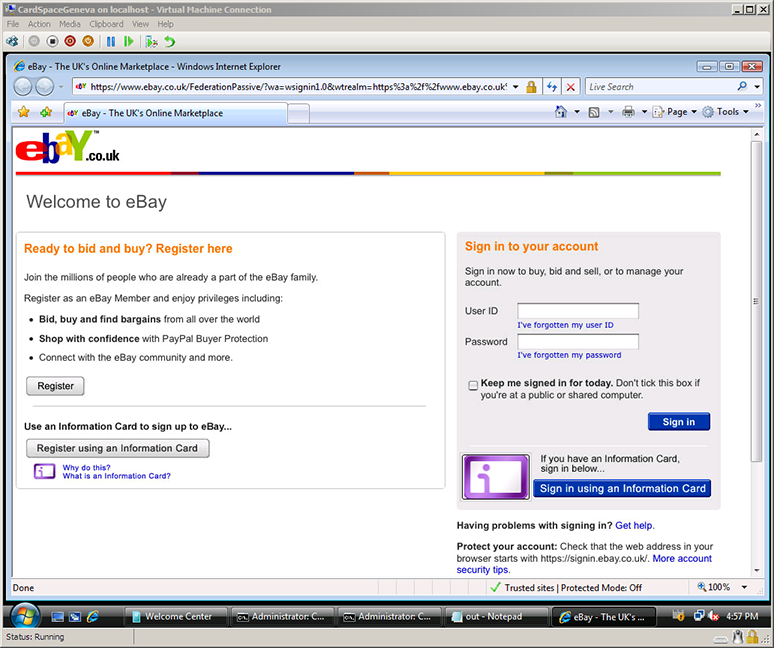Open the Clipboard menu

click(x=106, y=24)
